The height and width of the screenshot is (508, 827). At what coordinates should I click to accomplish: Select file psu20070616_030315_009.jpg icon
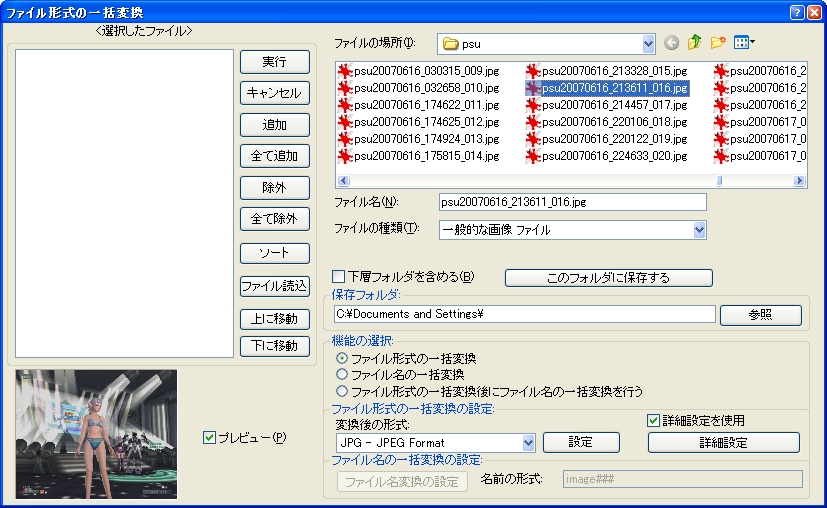pyautogui.click(x=346, y=71)
